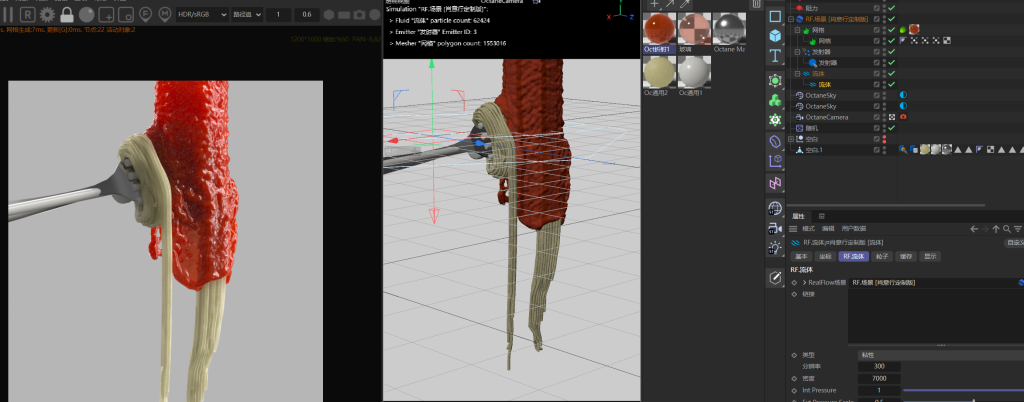
Task: Click the hexagon pencil edit icon
Action: 775,278
